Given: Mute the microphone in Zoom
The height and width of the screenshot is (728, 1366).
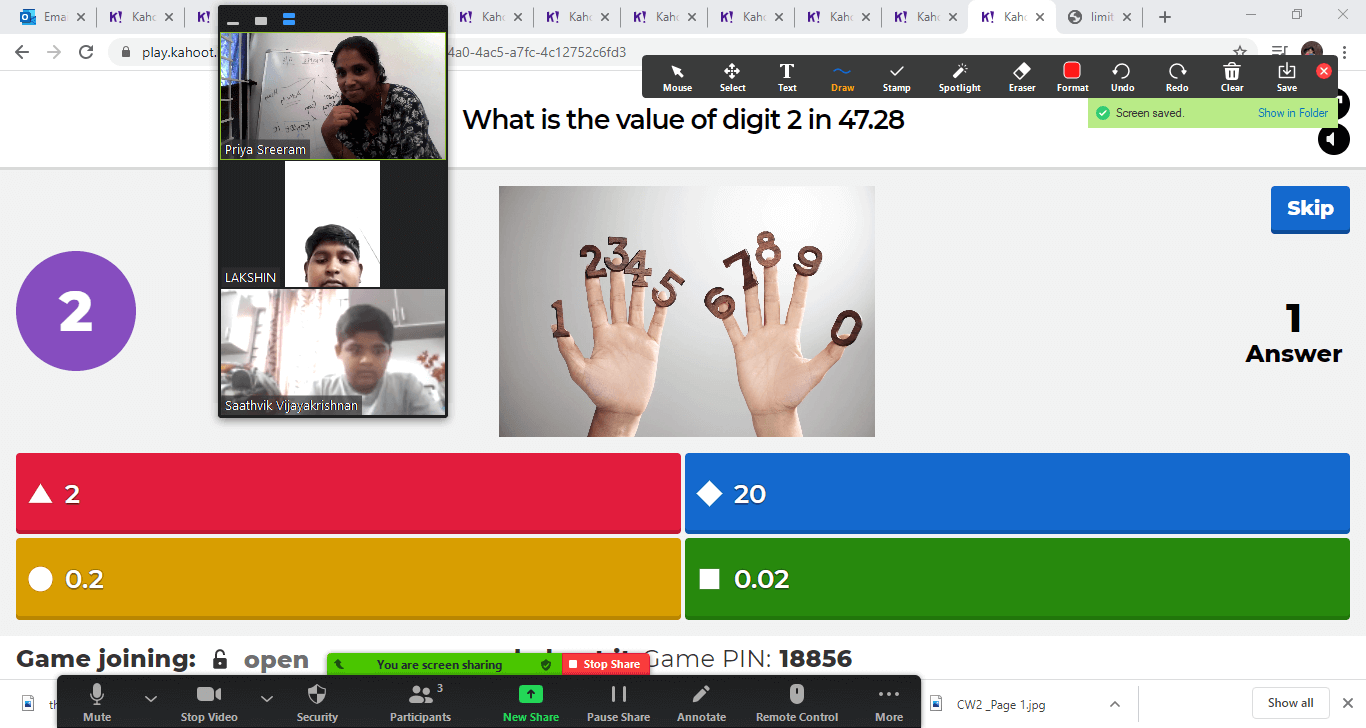Looking at the screenshot, I should coord(97,702).
